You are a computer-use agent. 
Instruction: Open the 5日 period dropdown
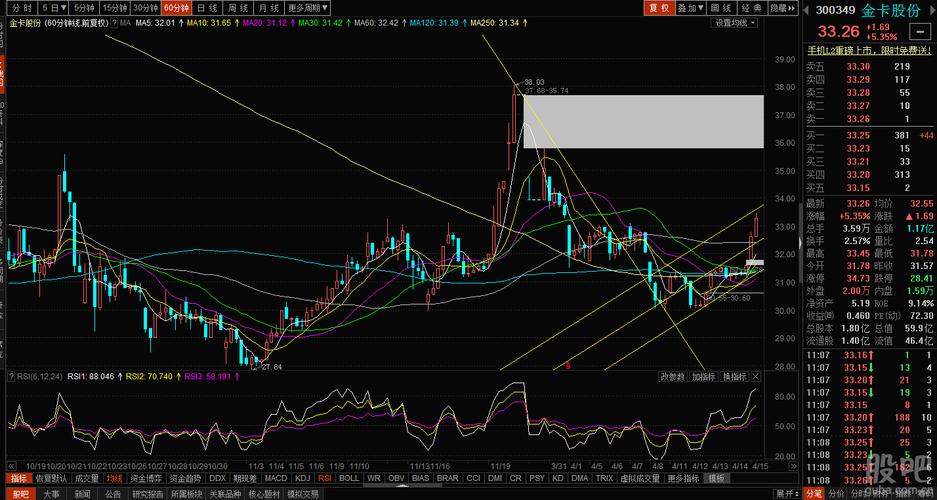tap(53, 8)
